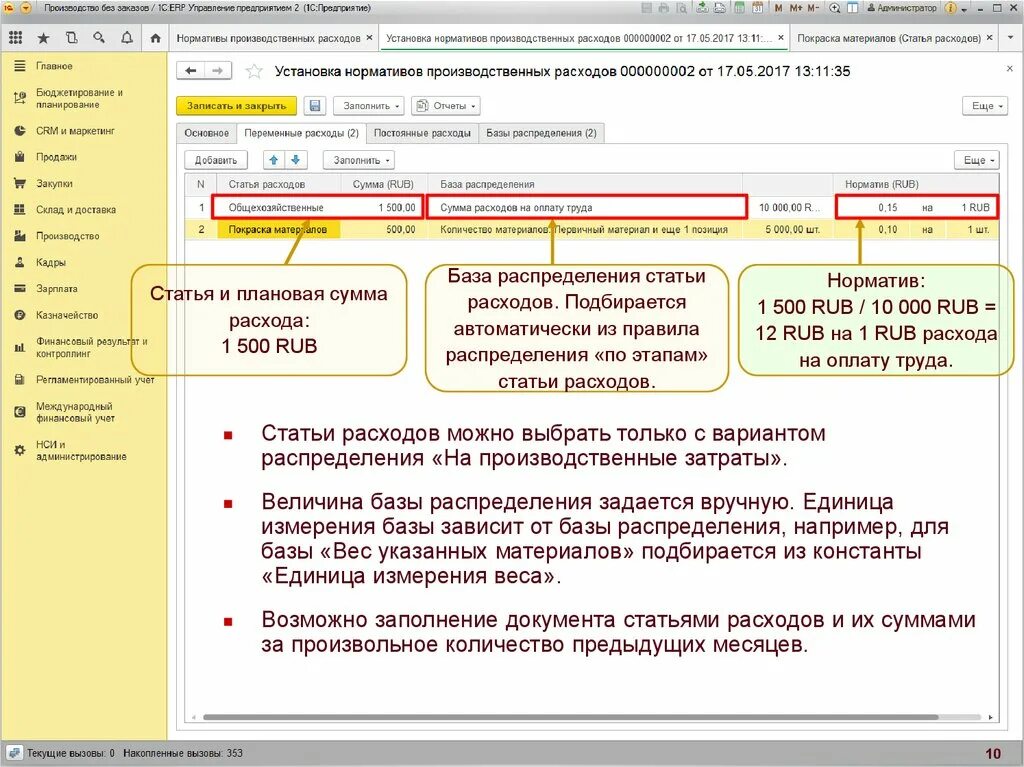Switch to the Базы распределения (2) tab
The height and width of the screenshot is (767, 1024).
541,133
